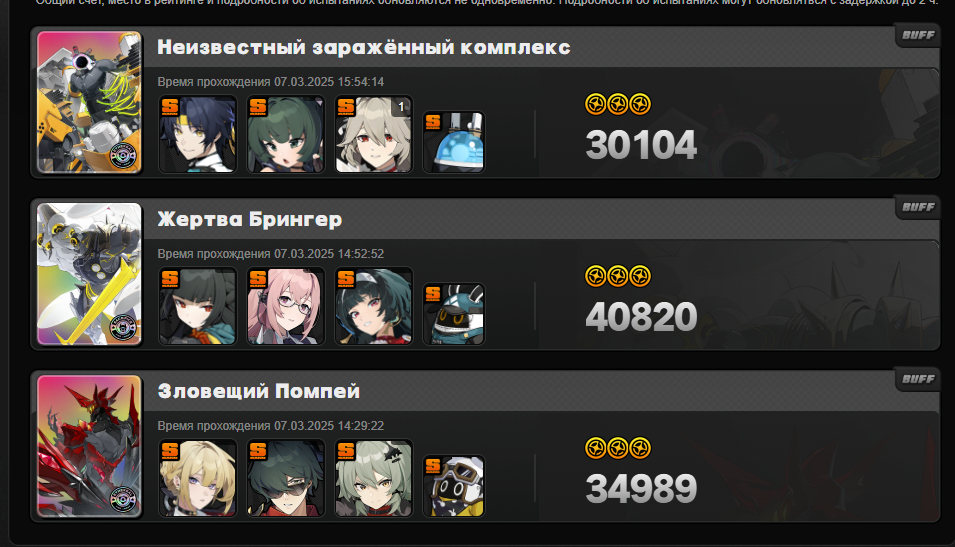955x547 pixels.
Task: Click black-haired red-eyed agent in second team
Action: tap(197, 306)
